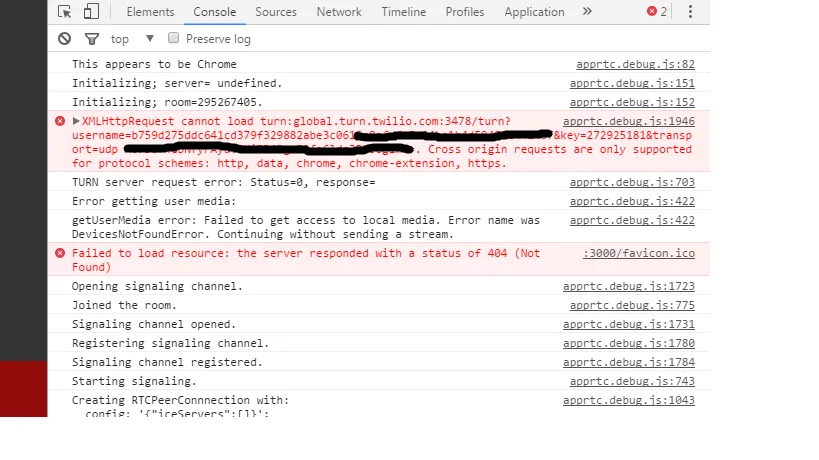The width and height of the screenshot is (819, 460).
Task: Open the Sources tab
Action: tap(276, 11)
